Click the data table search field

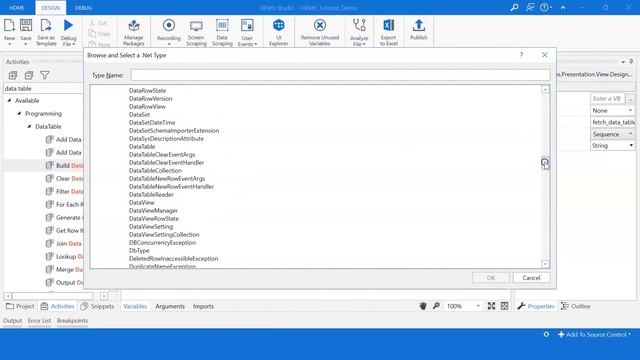[x=43, y=88]
